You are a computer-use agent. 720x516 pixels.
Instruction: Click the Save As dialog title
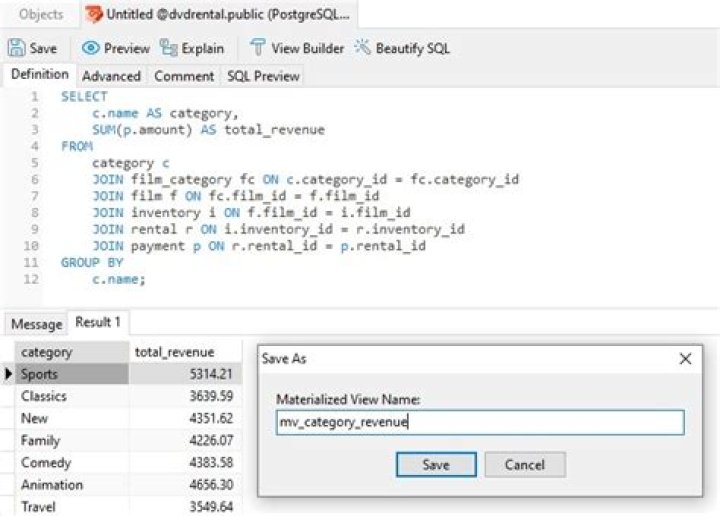[284, 359]
